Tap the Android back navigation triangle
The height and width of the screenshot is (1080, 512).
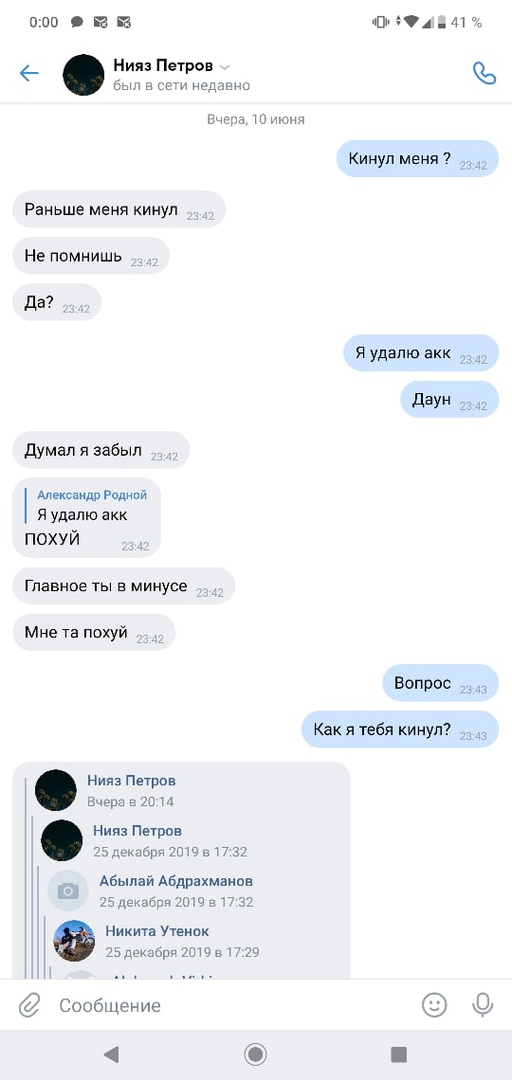[x=110, y=1054]
